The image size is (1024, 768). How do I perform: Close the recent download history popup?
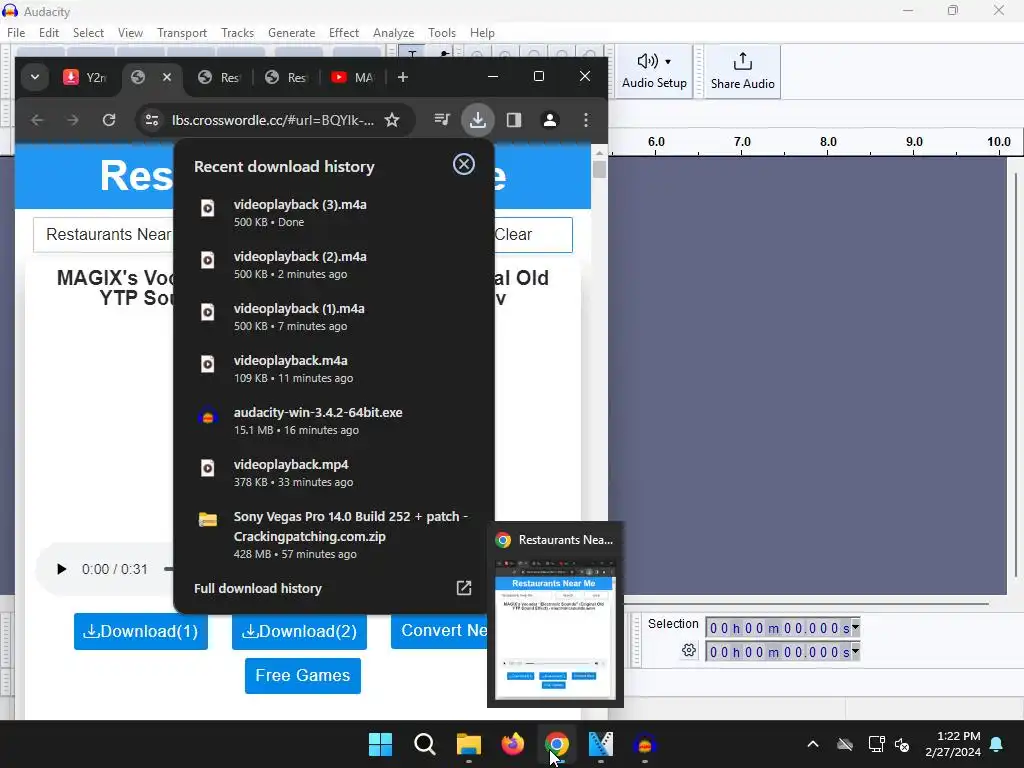click(x=464, y=165)
